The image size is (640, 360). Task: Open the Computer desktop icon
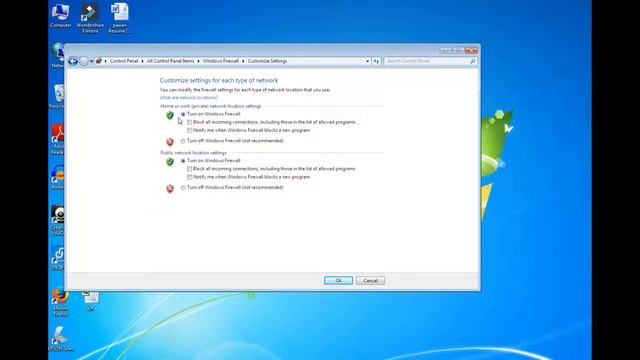point(60,16)
